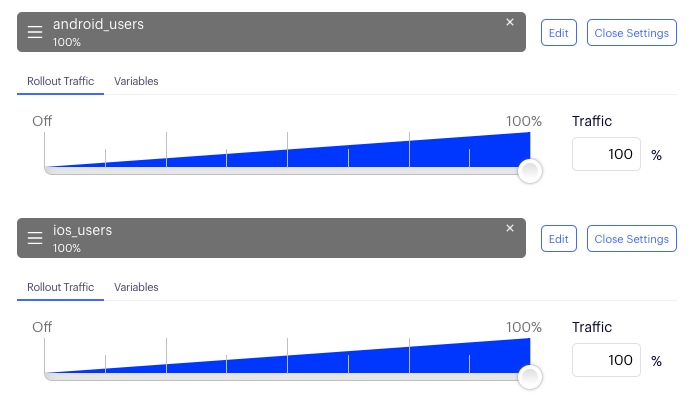Viewport: 693px width, 395px height.
Task: Click the ios_users drag handle icon
Action: click(x=35, y=238)
